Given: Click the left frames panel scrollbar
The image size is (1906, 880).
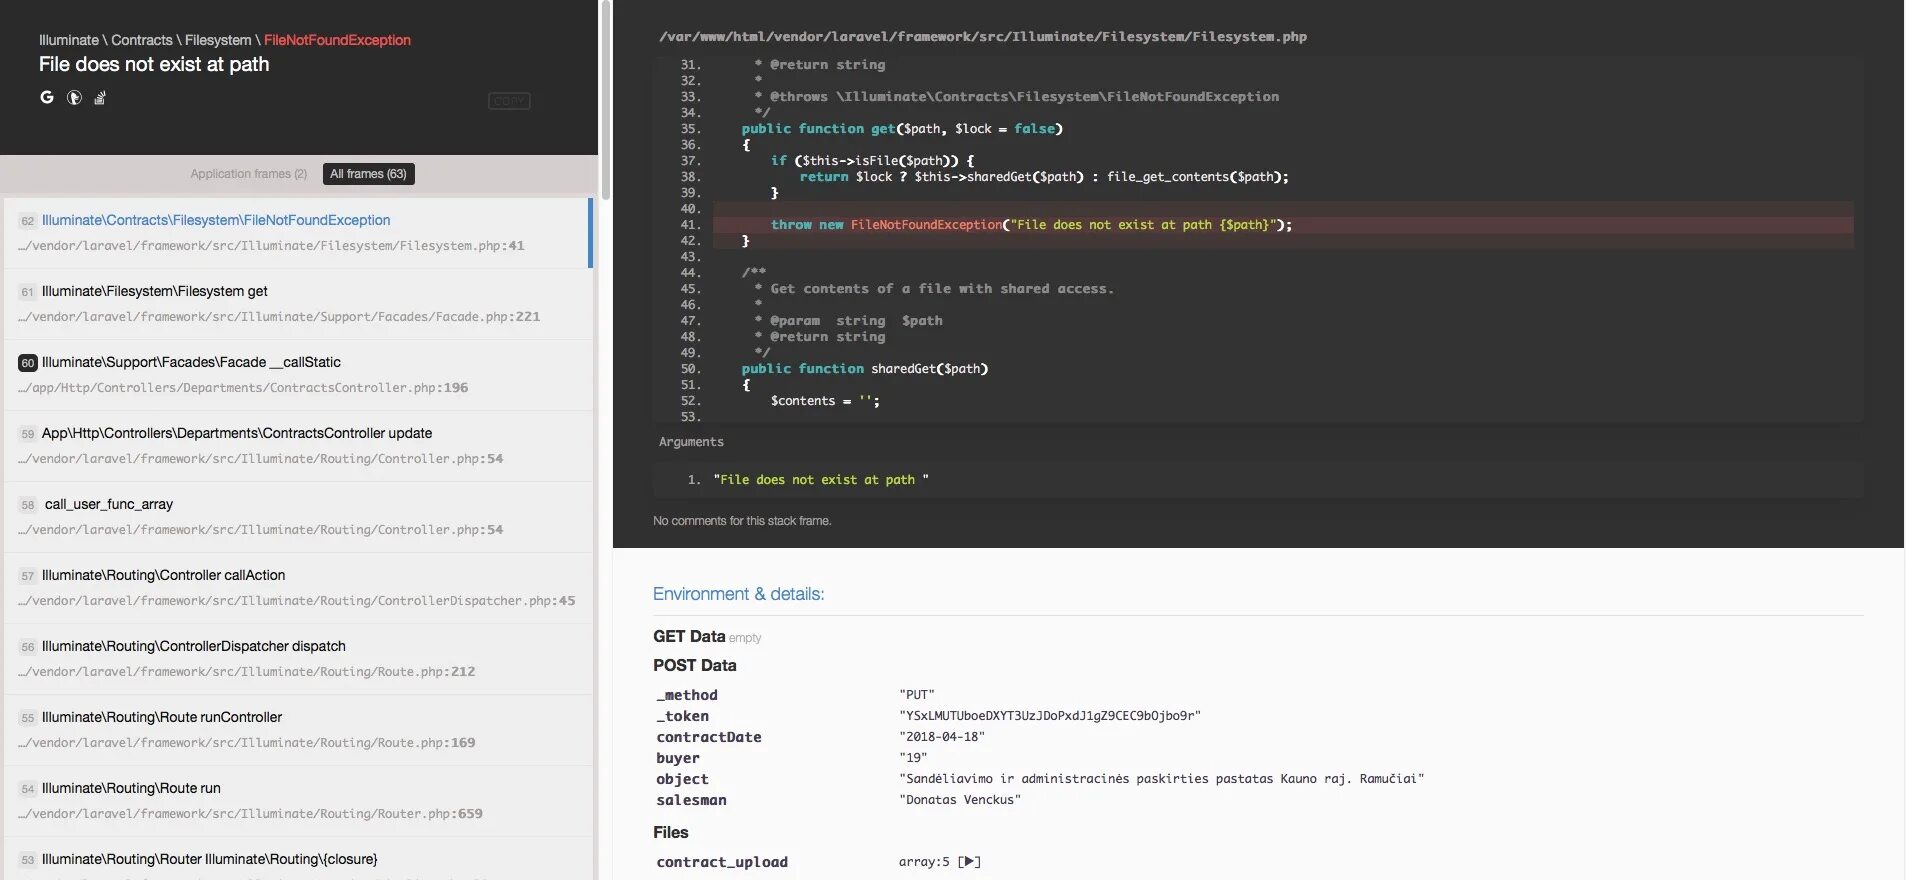Looking at the screenshot, I should tap(604, 100).
